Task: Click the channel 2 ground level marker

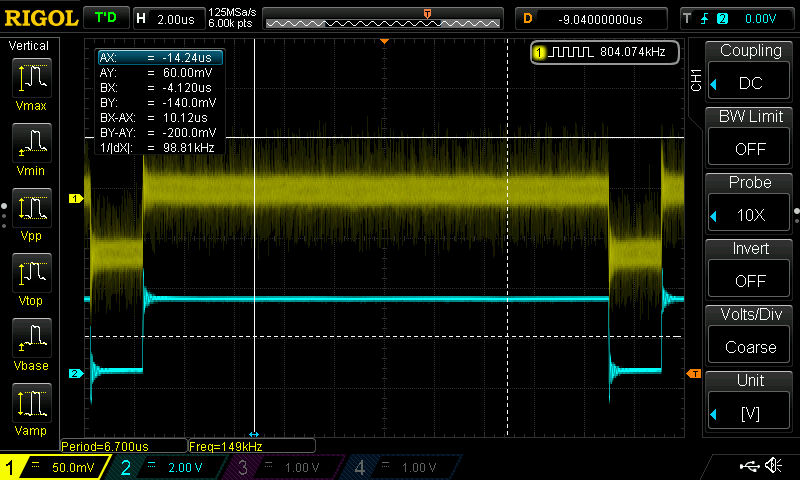Action: click(76, 373)
